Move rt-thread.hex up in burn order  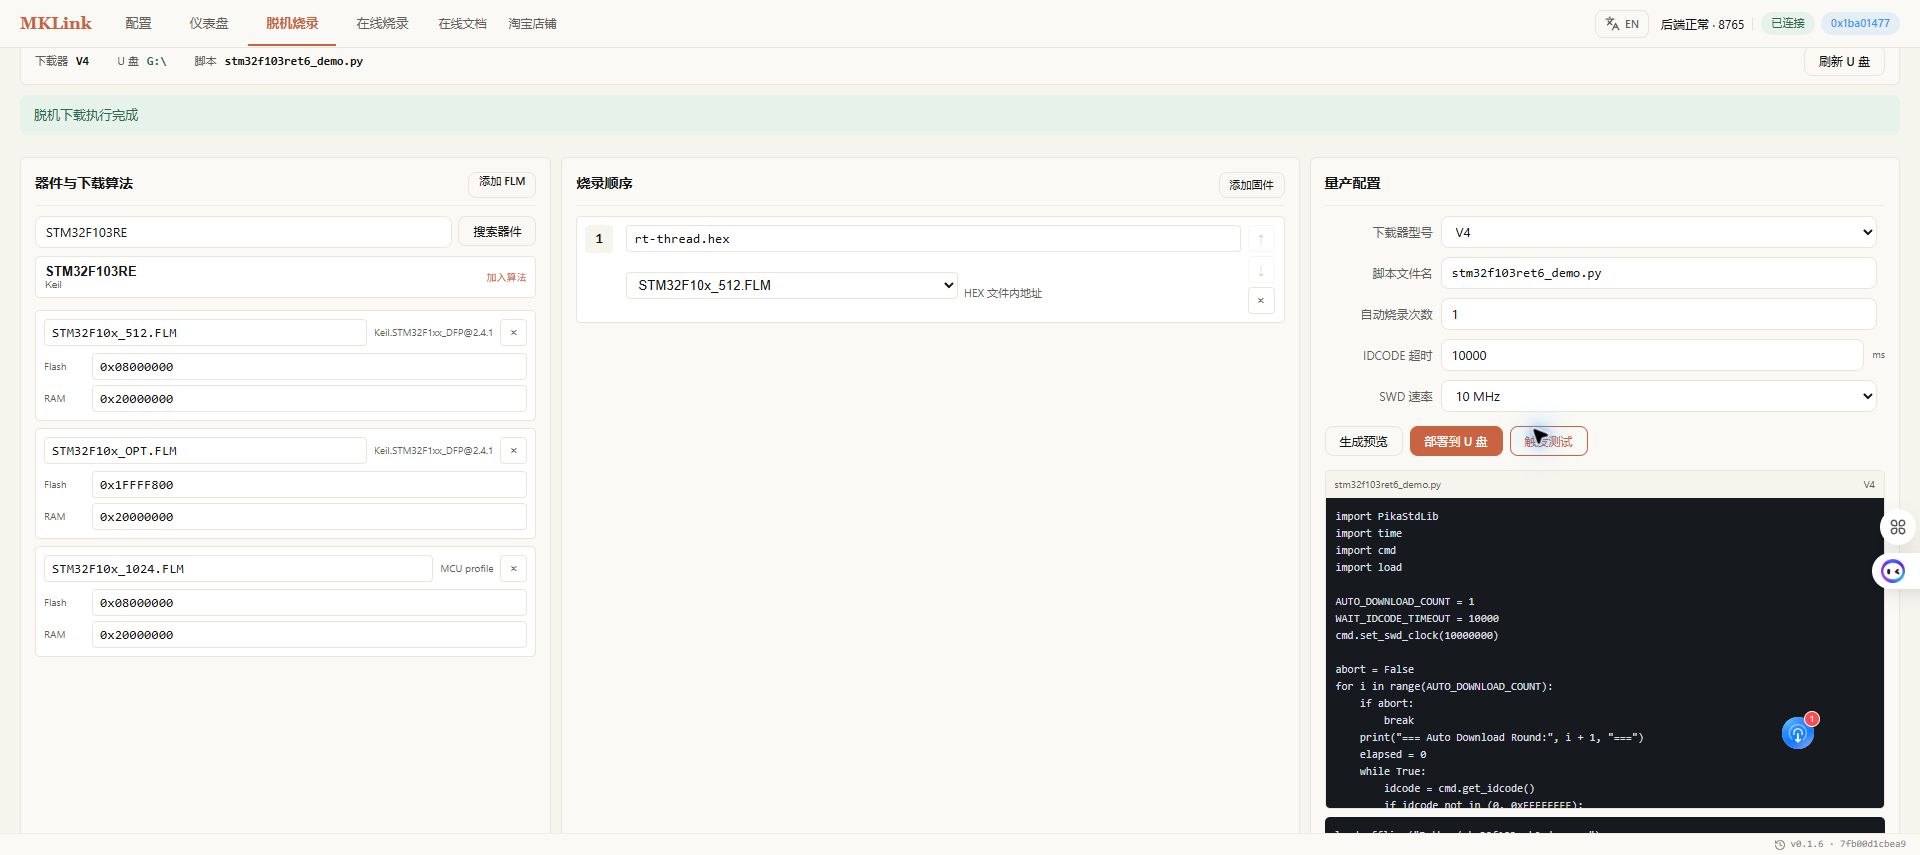[x=1261, y=239]
